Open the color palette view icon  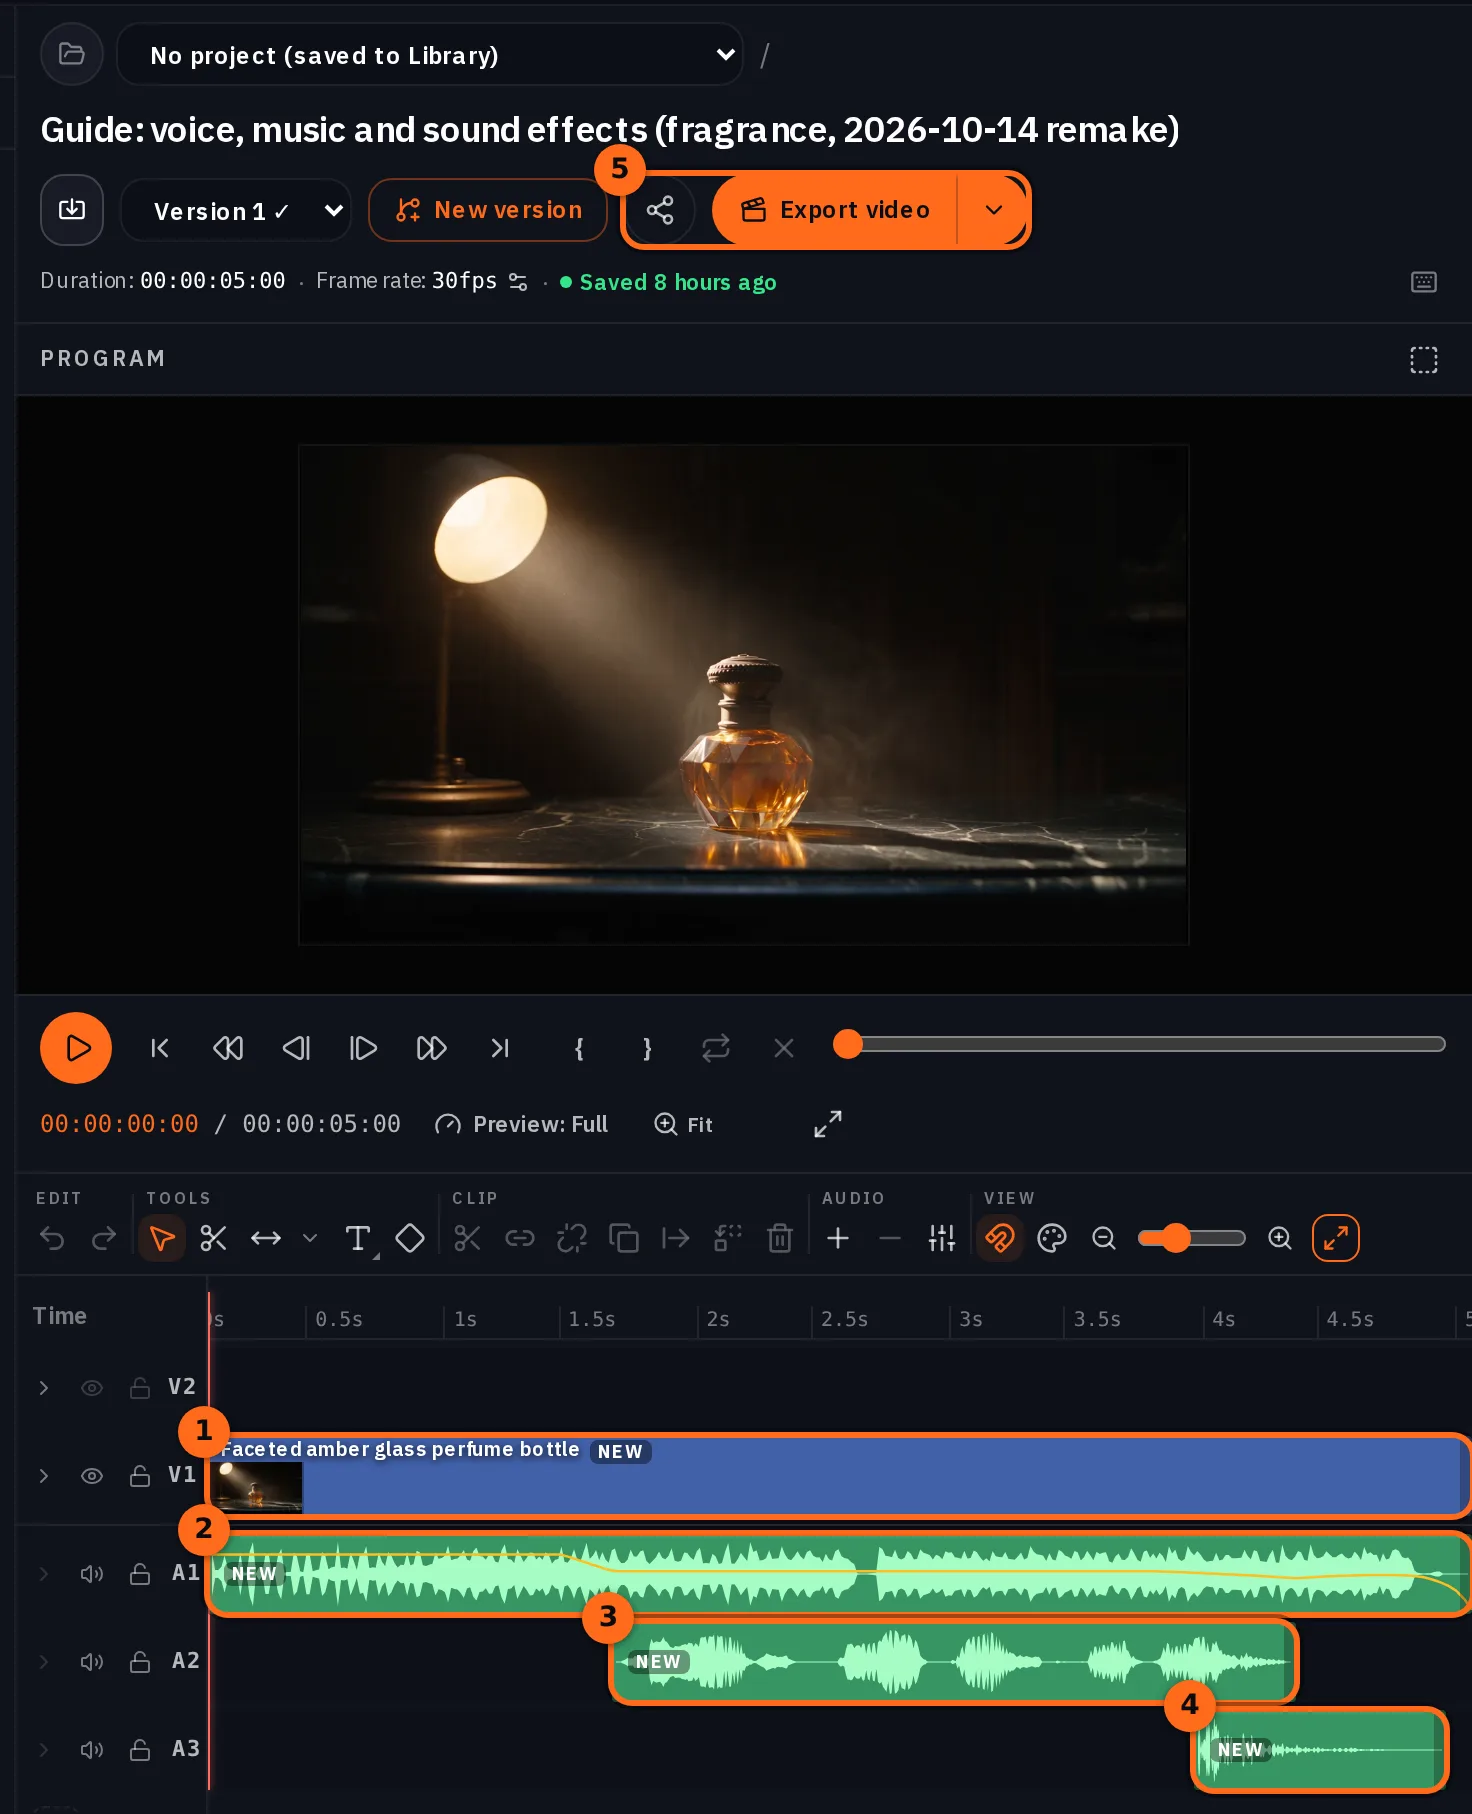1052,1238
